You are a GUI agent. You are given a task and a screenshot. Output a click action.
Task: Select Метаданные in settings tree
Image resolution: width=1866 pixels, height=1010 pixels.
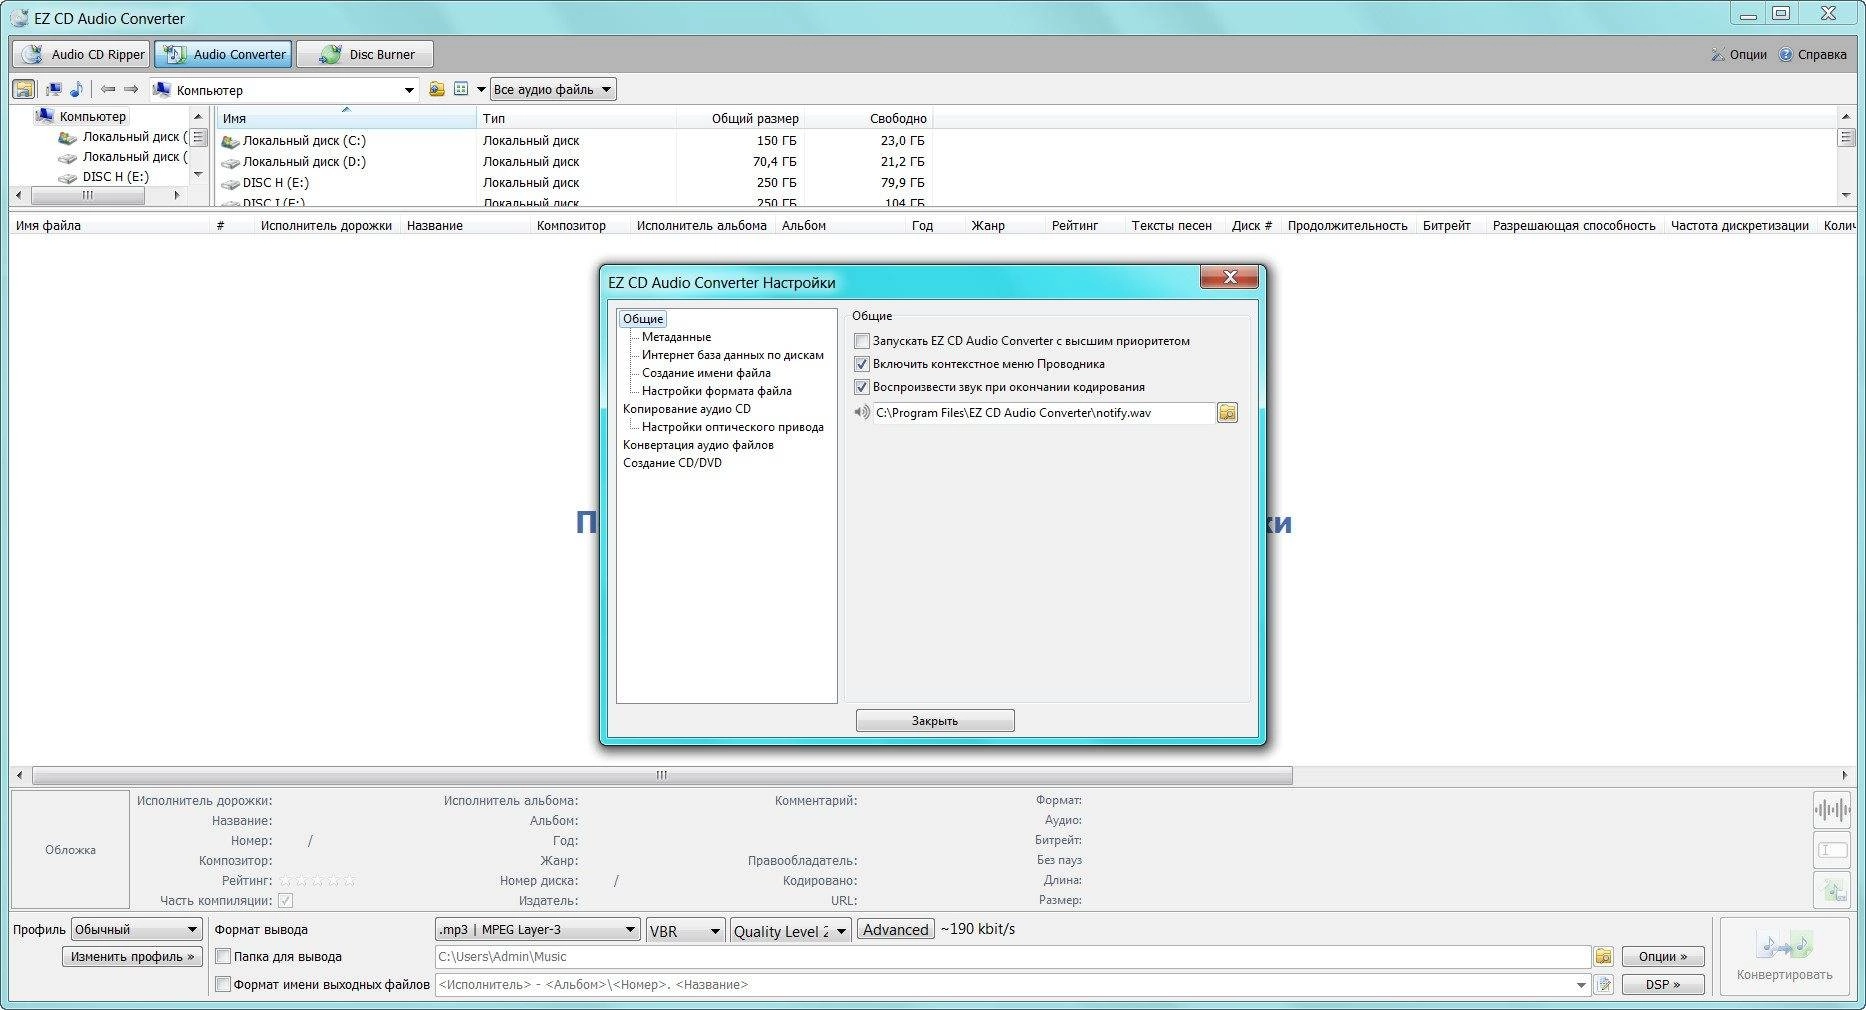(676, 337)
